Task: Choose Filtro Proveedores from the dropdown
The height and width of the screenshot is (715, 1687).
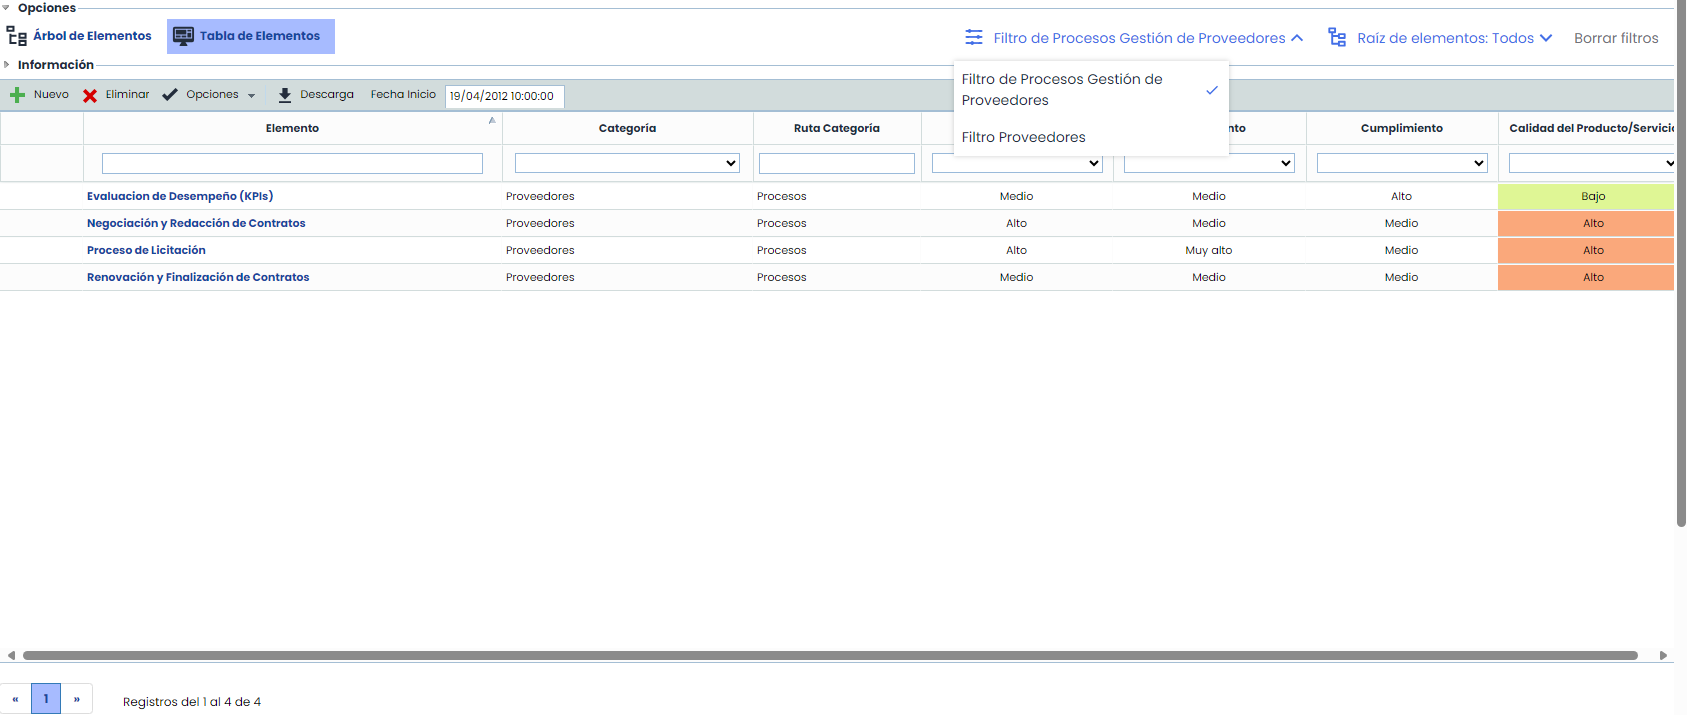Action: click(x=1023, y=137)
